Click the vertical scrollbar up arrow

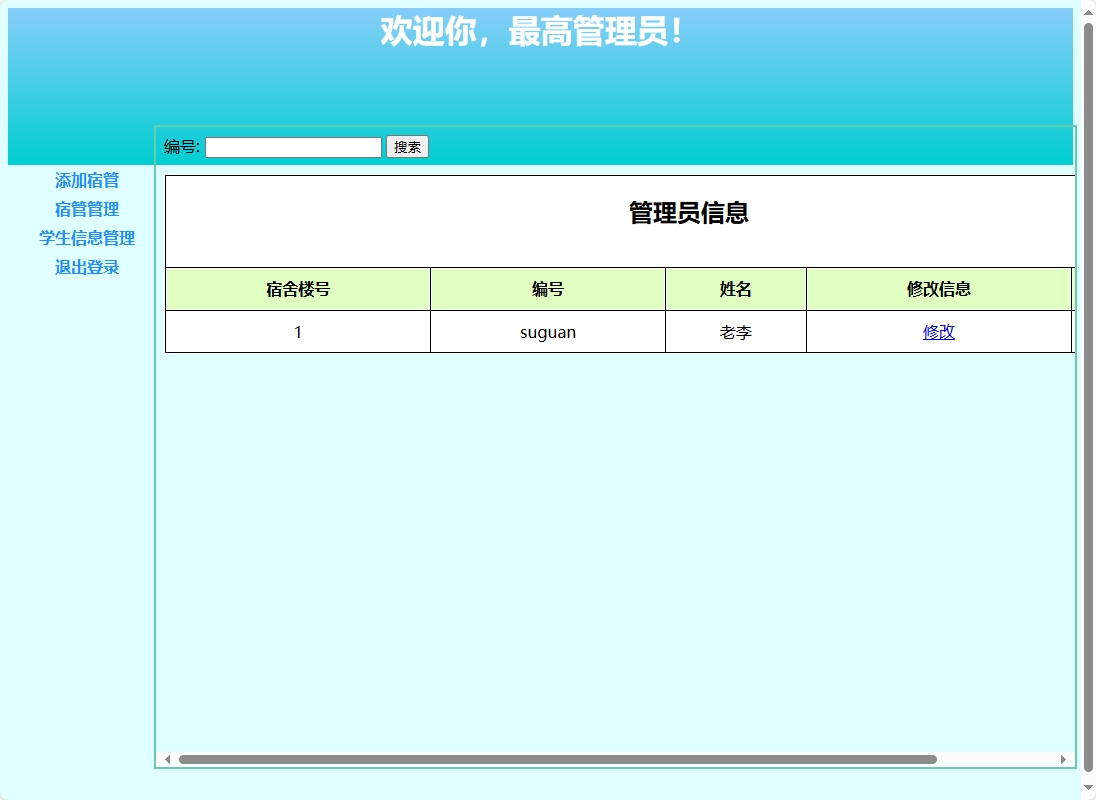pos(1087,14)
